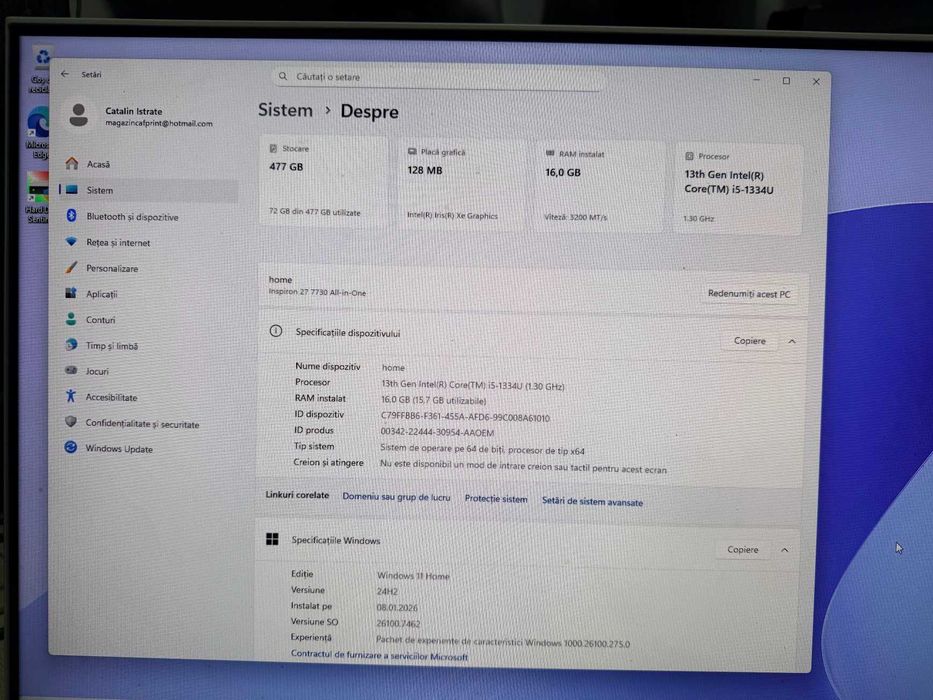This screenshot has height=700, width=933.
Task: Click the Bluetooth icon in sidebar
Action: click(x=71, y=215)
